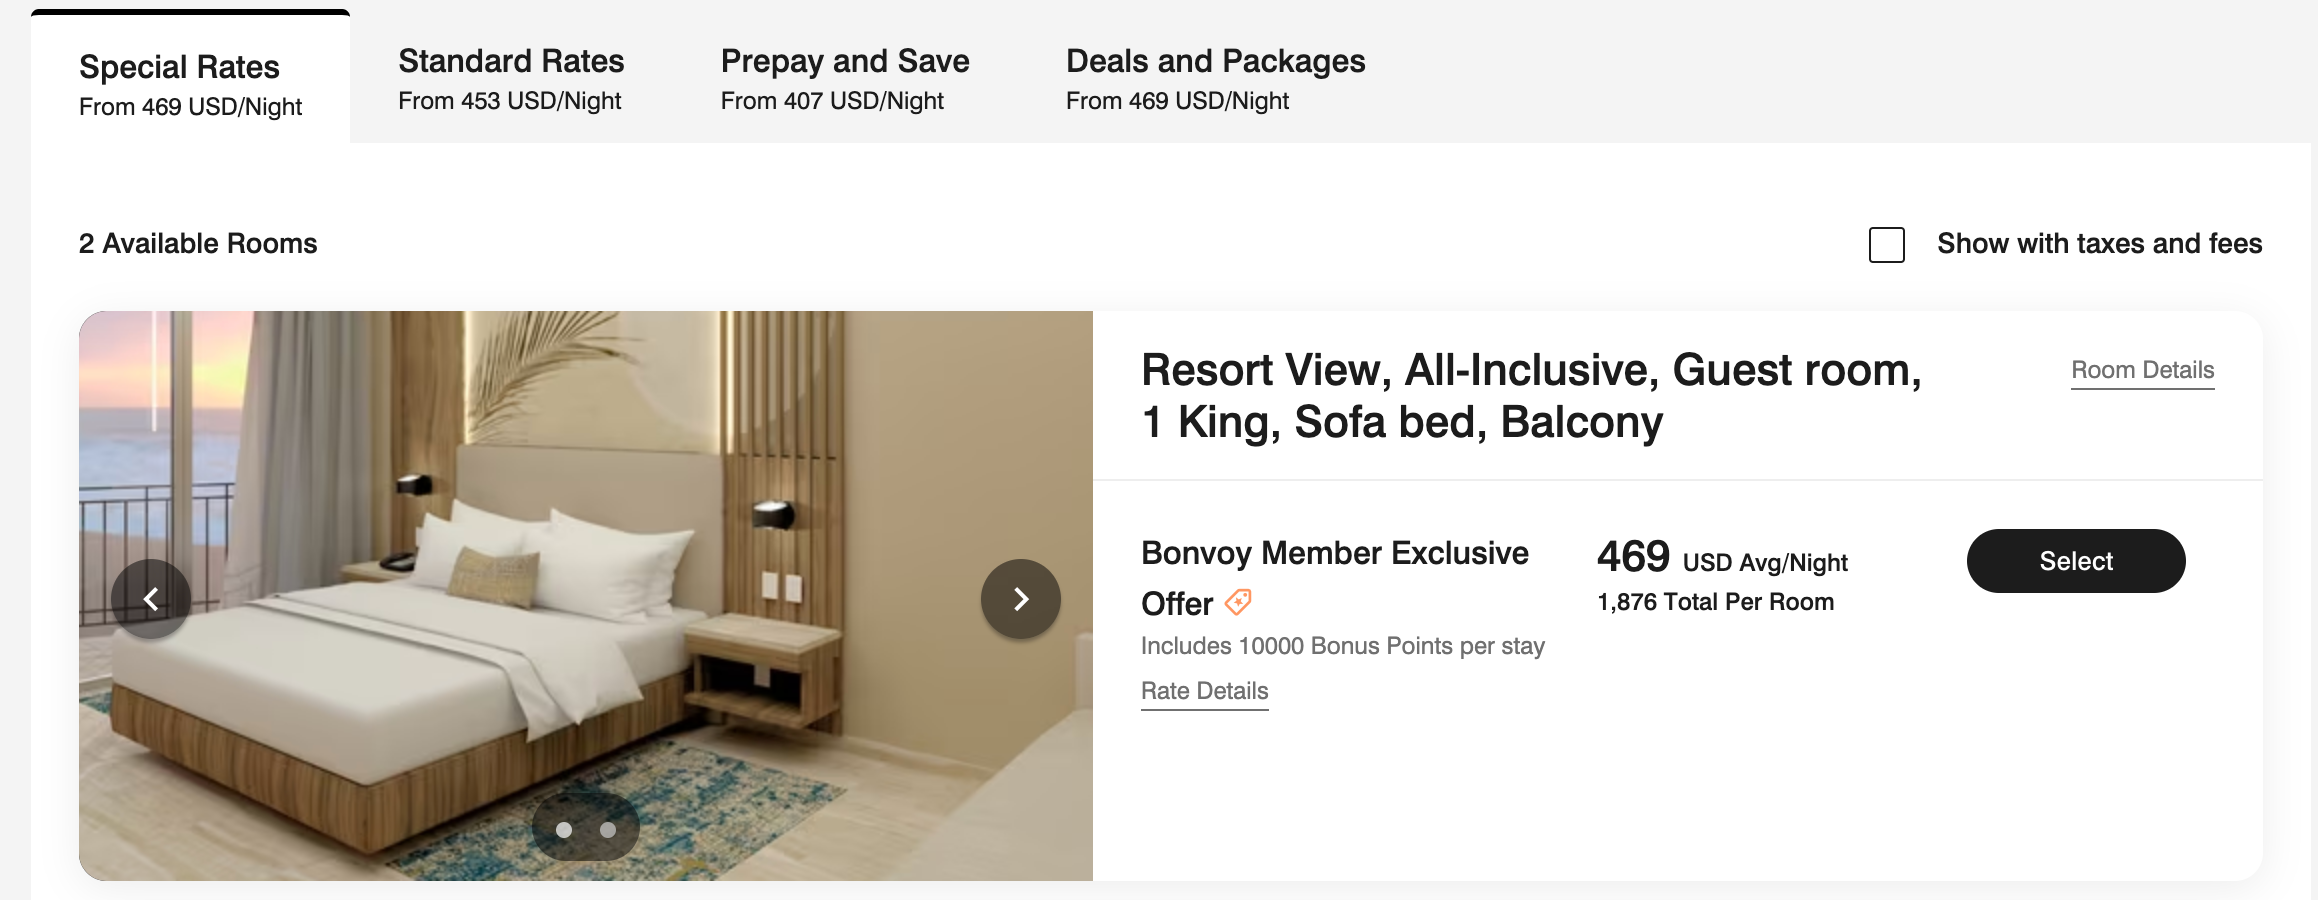The height and width of the screenshot is (900, 2318).
Task: Open the Standard Rates tab
Action: coord(511,78)
